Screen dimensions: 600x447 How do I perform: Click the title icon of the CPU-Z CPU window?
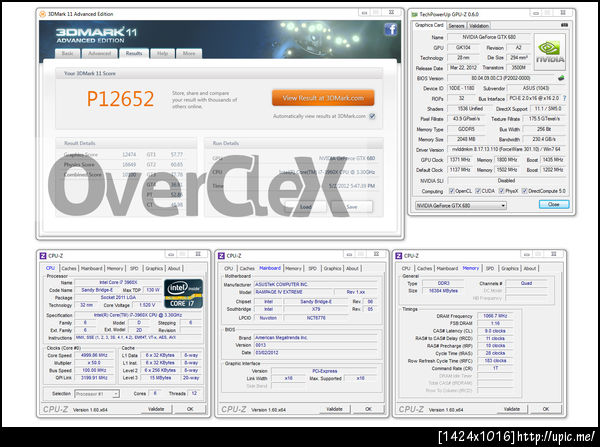(x=43, y=256)
